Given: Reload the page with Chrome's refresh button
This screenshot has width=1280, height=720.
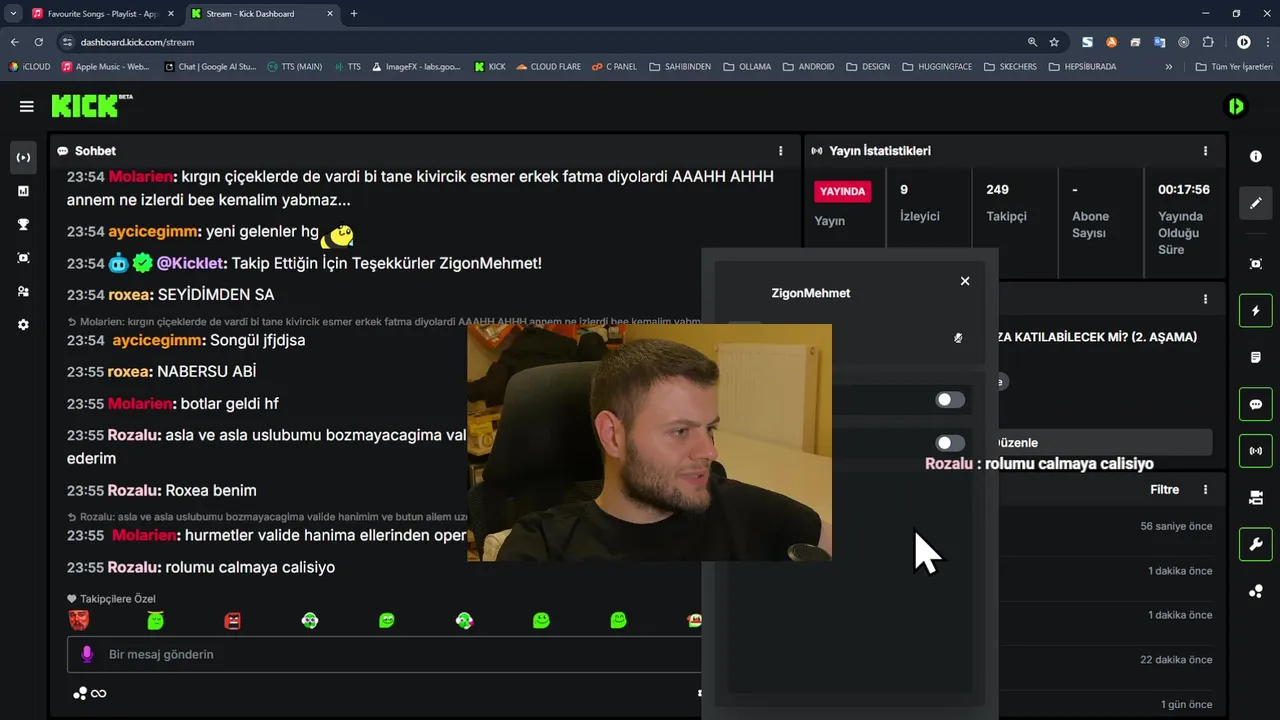Looking at the screenshot, I should click(38, 42).
